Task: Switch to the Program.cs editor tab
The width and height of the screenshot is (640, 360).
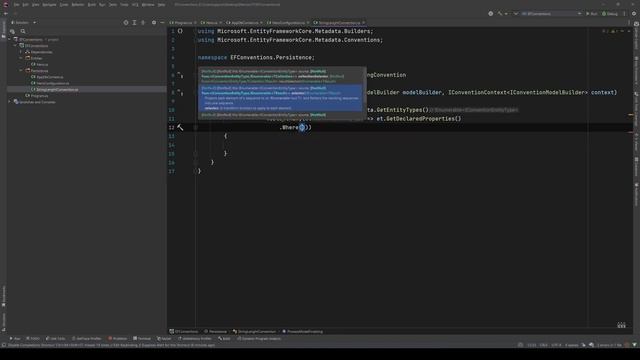Action: point(181,23)
